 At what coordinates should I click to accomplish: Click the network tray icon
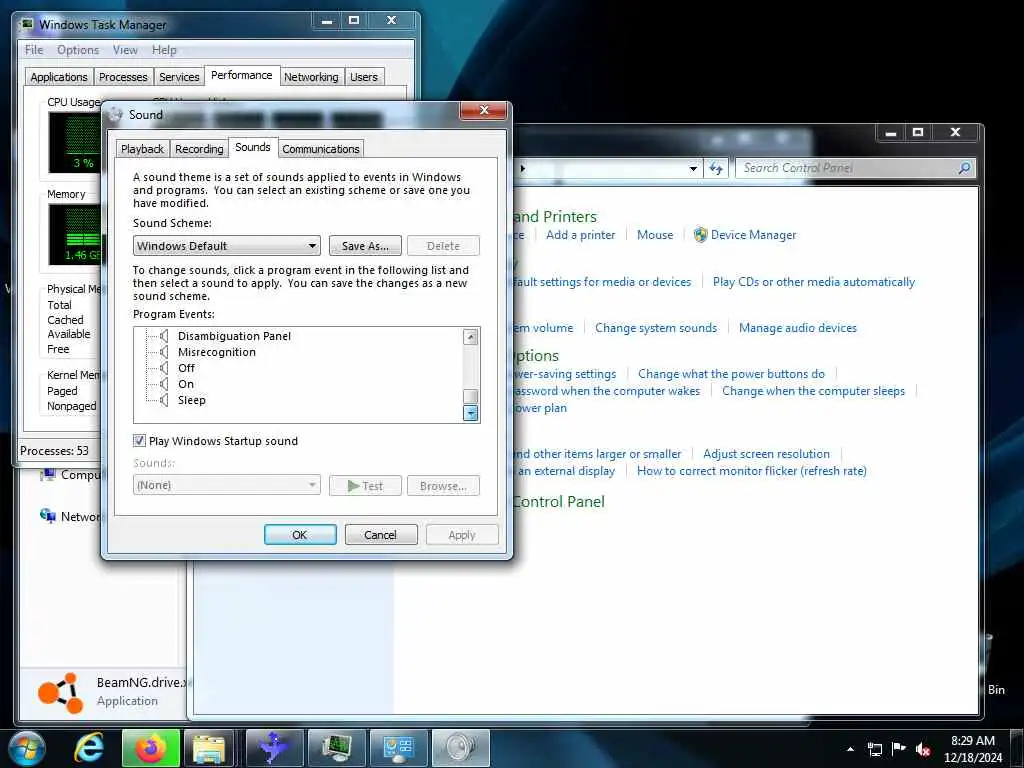(874, 749)
